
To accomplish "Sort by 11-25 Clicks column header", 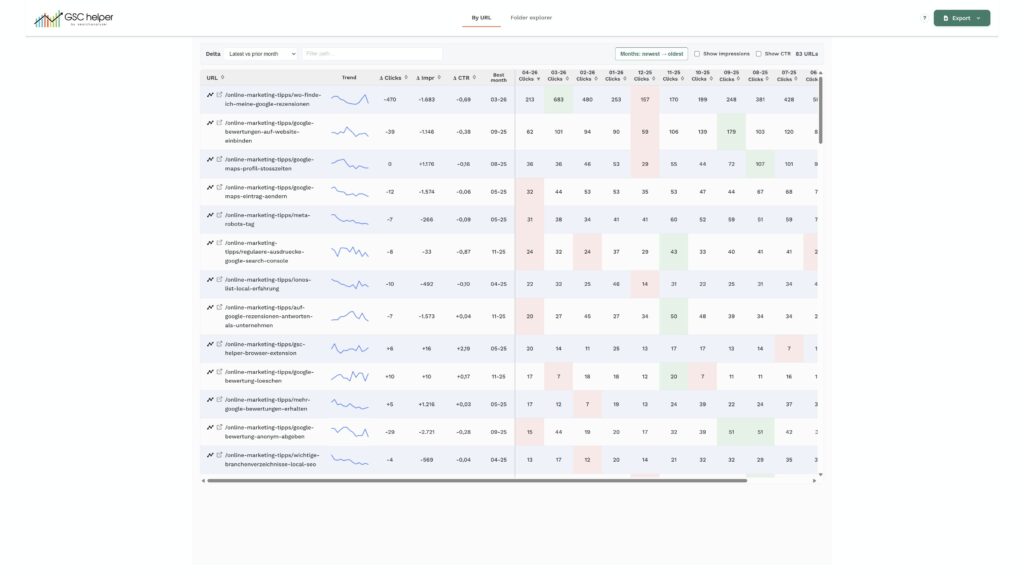I will pos(673,76).
